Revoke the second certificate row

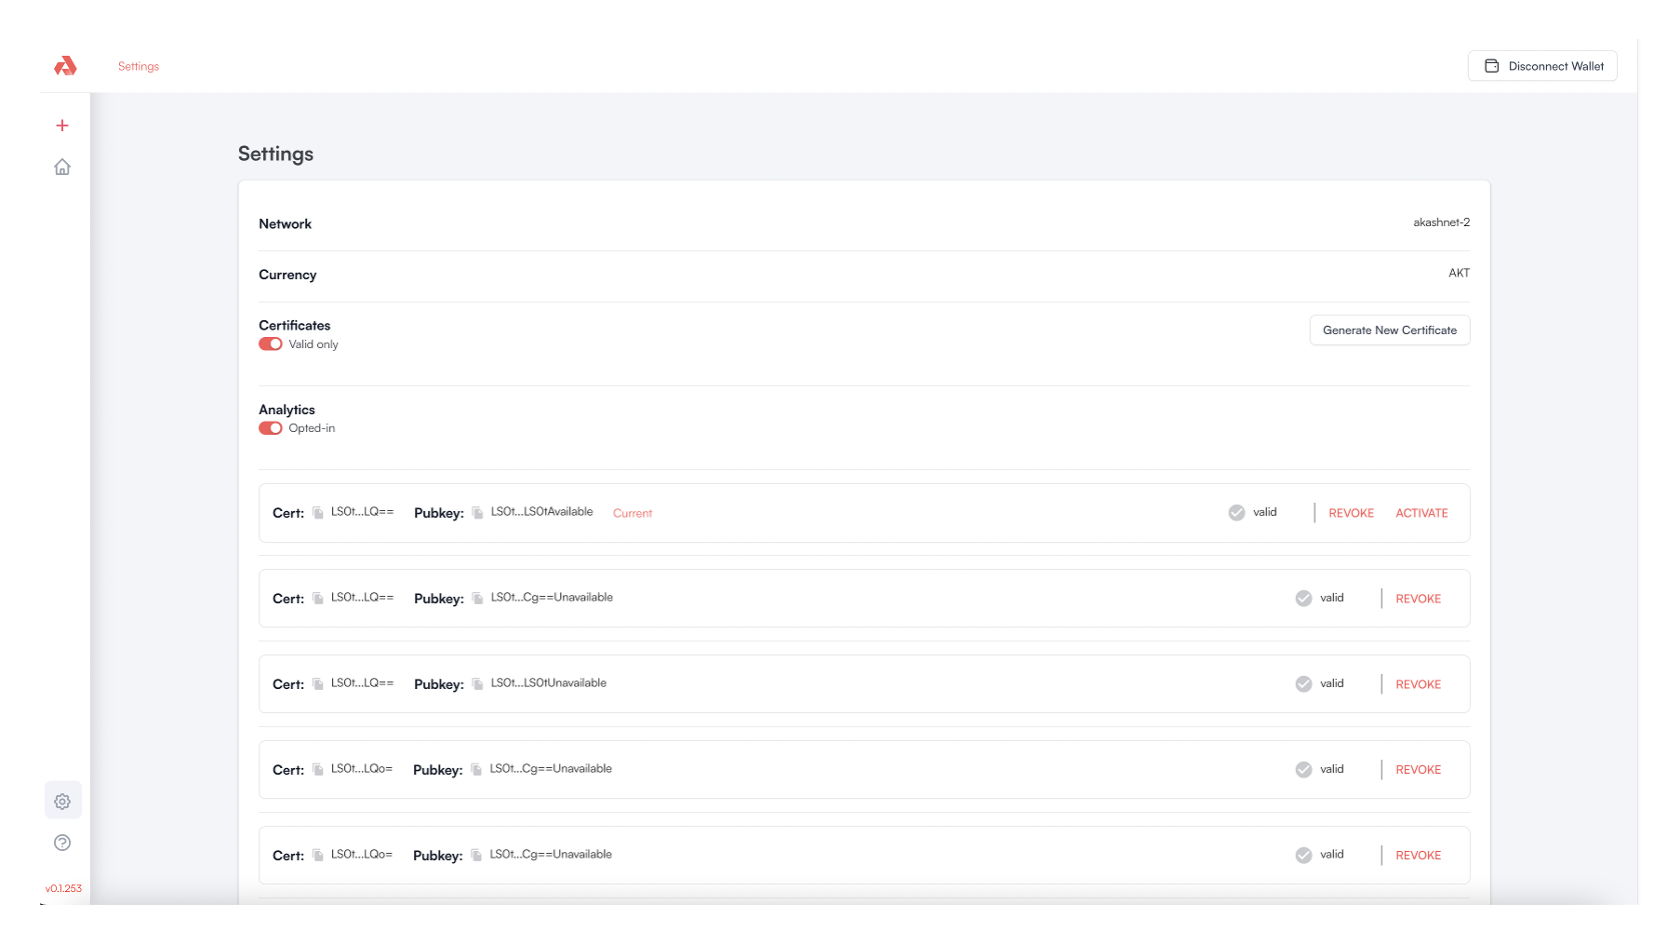[x=1418, y=599]
